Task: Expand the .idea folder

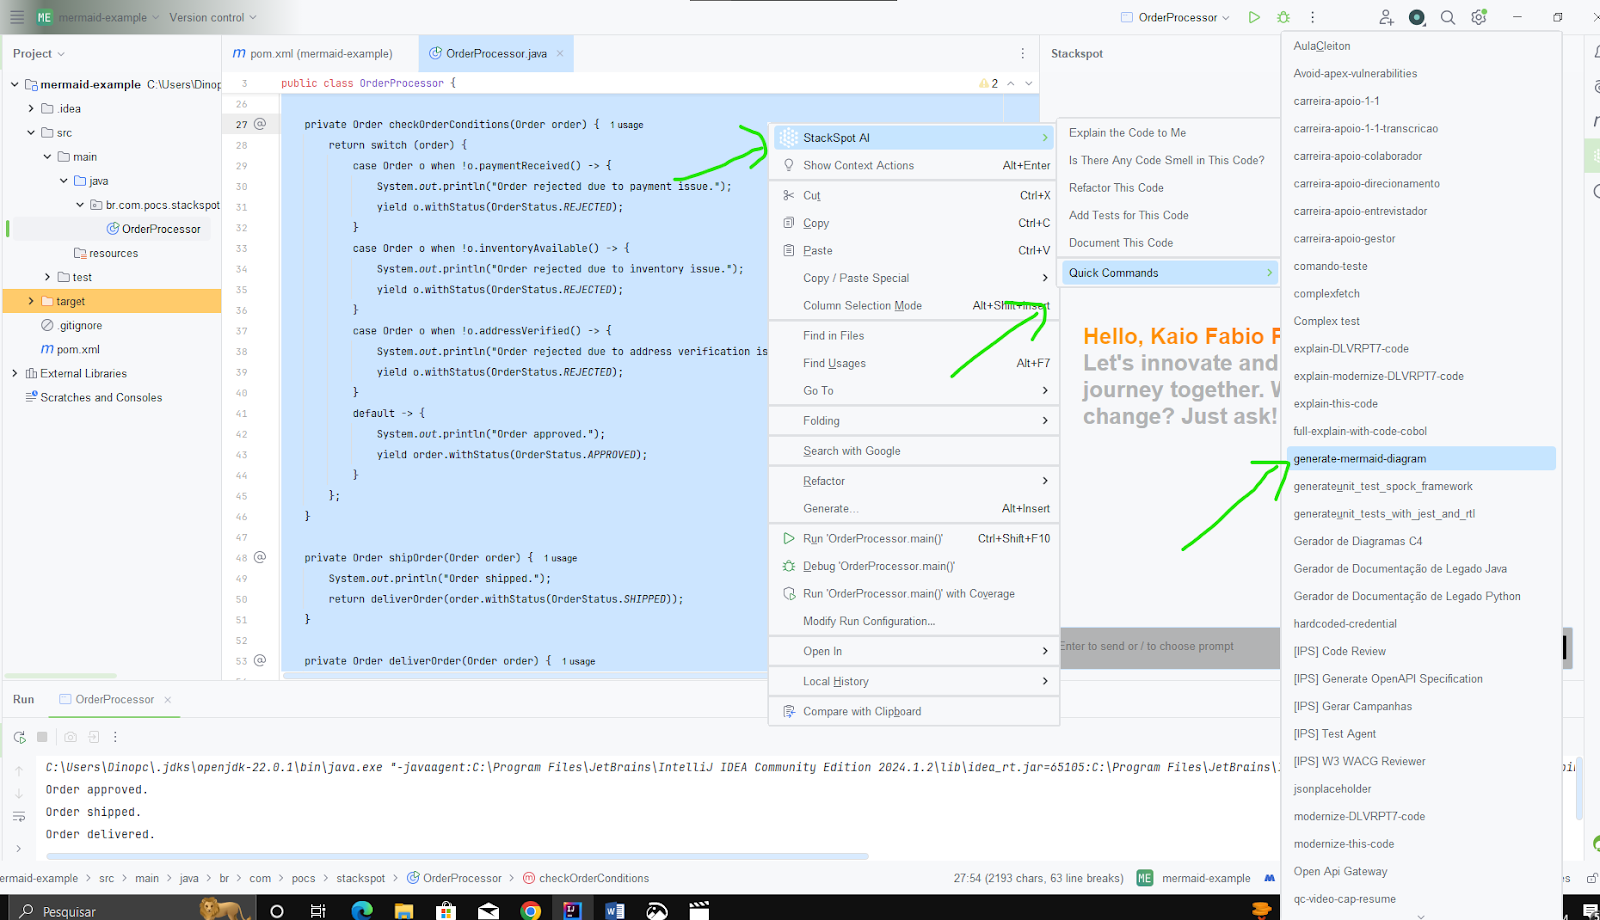Action: (31, 108)
